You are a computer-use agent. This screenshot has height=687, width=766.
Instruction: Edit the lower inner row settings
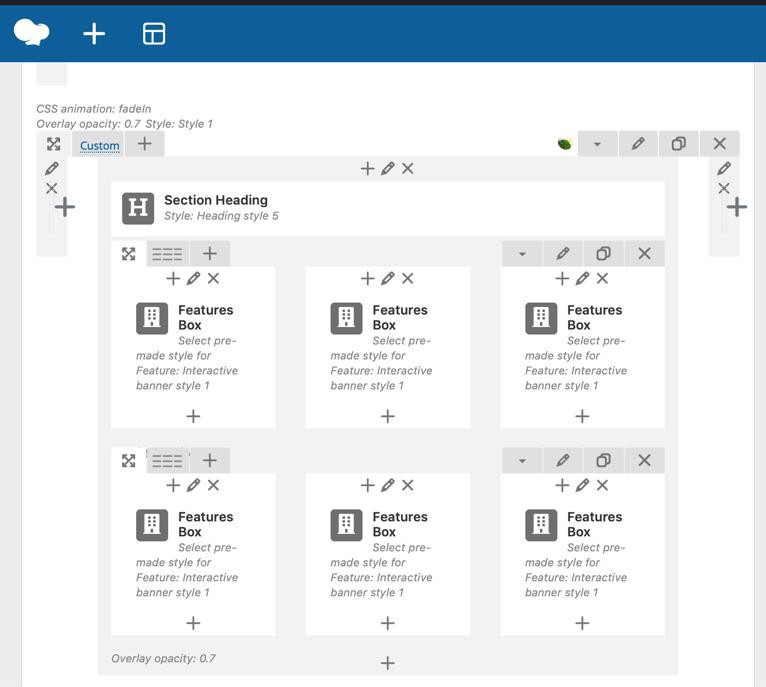(x=563, y=460)
